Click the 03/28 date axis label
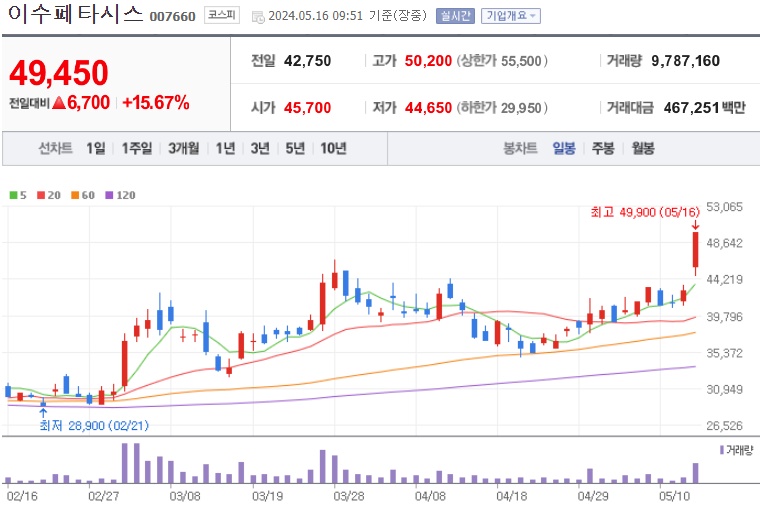 pos(348,496)
